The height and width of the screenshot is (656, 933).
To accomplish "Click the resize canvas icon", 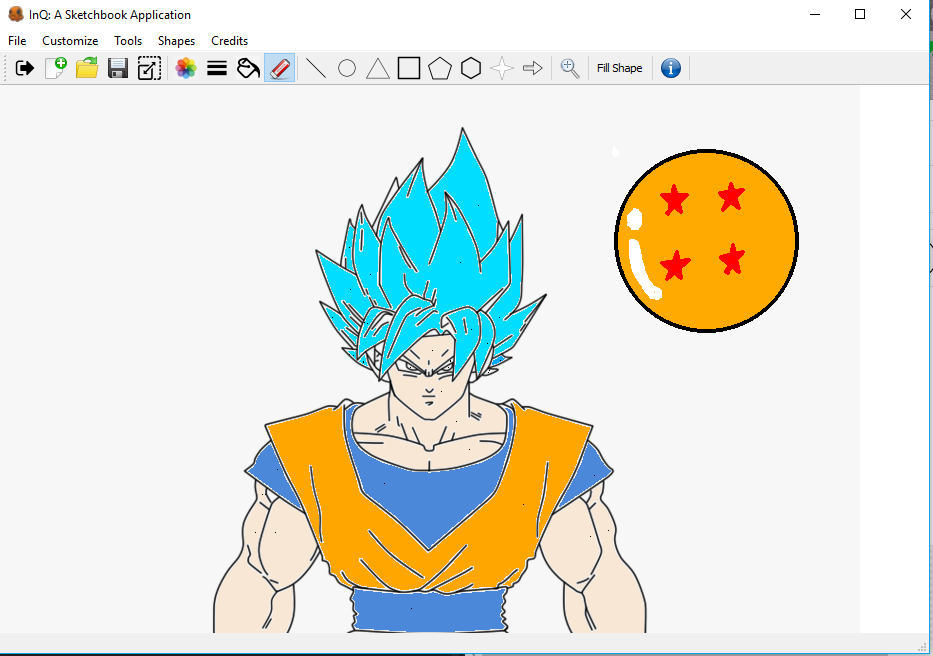I will (x=149, y=68).
